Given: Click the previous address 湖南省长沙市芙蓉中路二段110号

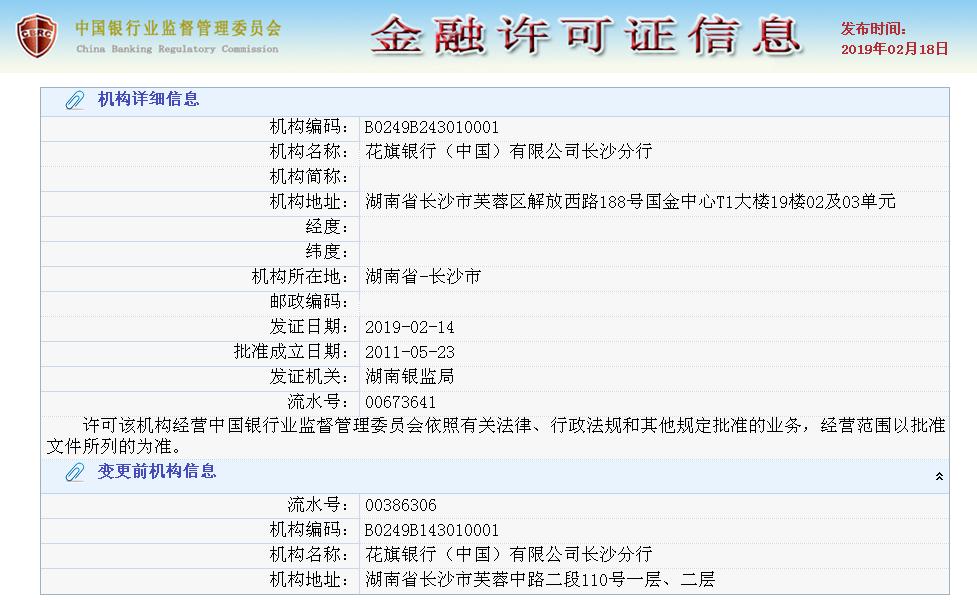Looking at the screenshot, I should [495, 580].
